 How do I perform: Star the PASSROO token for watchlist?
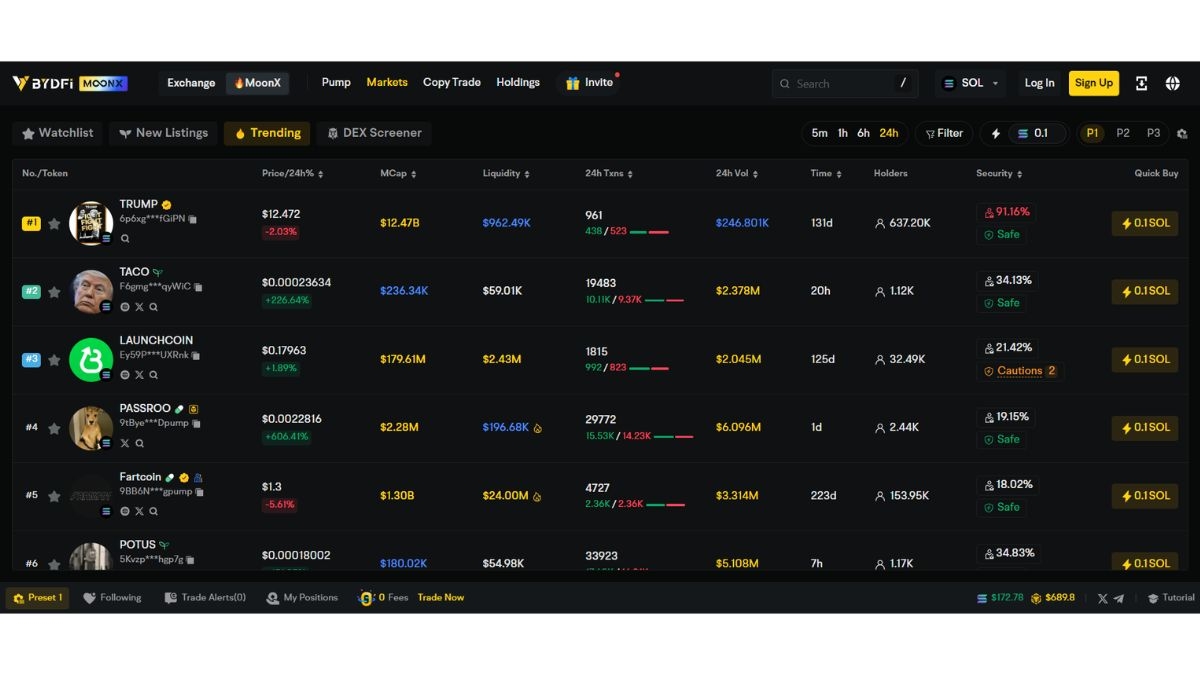point(54,428)
